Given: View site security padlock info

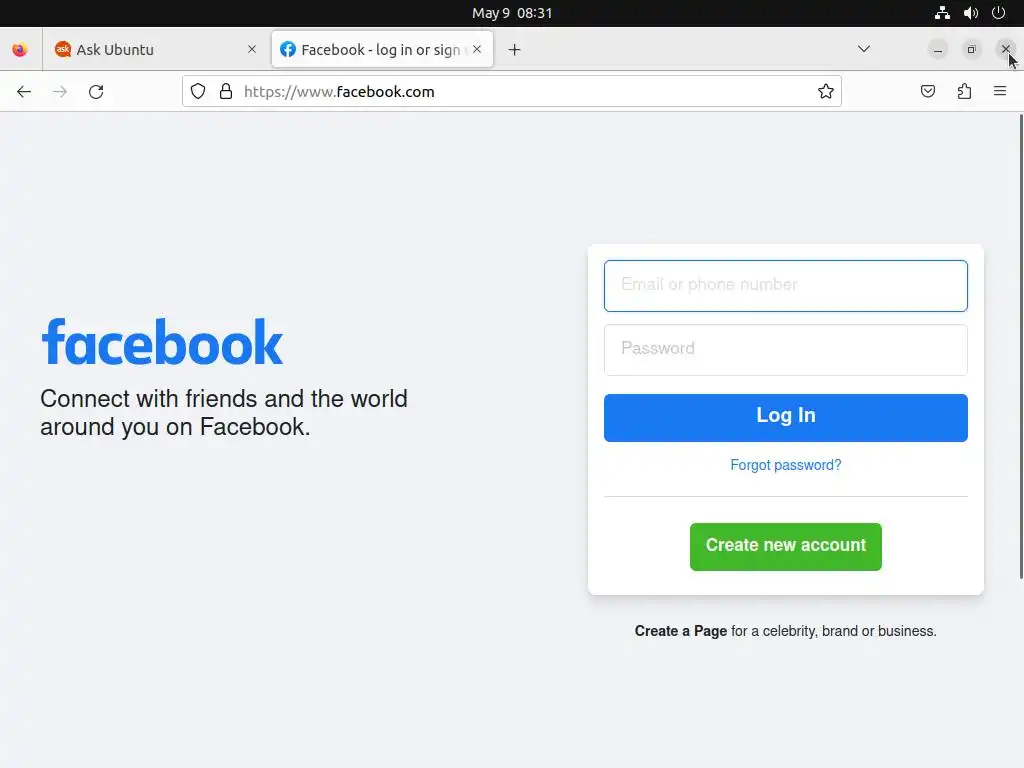Looking at the screenshot, I should tap(226, 91).
